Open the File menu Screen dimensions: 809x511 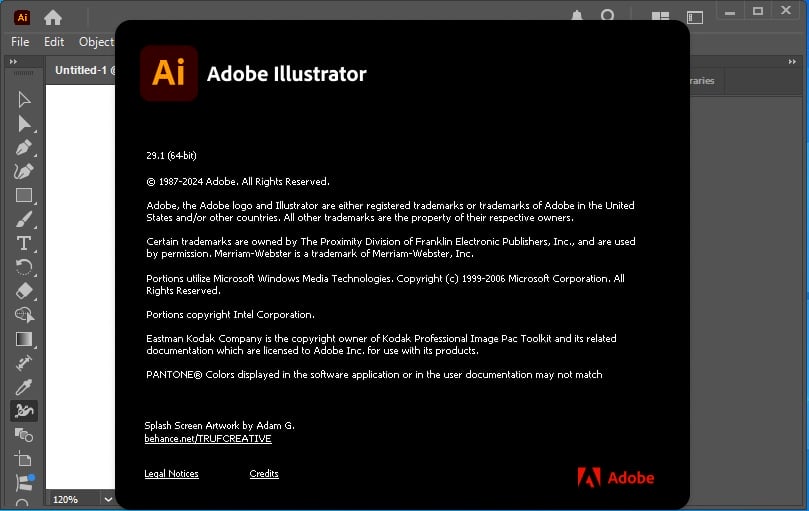20,42
